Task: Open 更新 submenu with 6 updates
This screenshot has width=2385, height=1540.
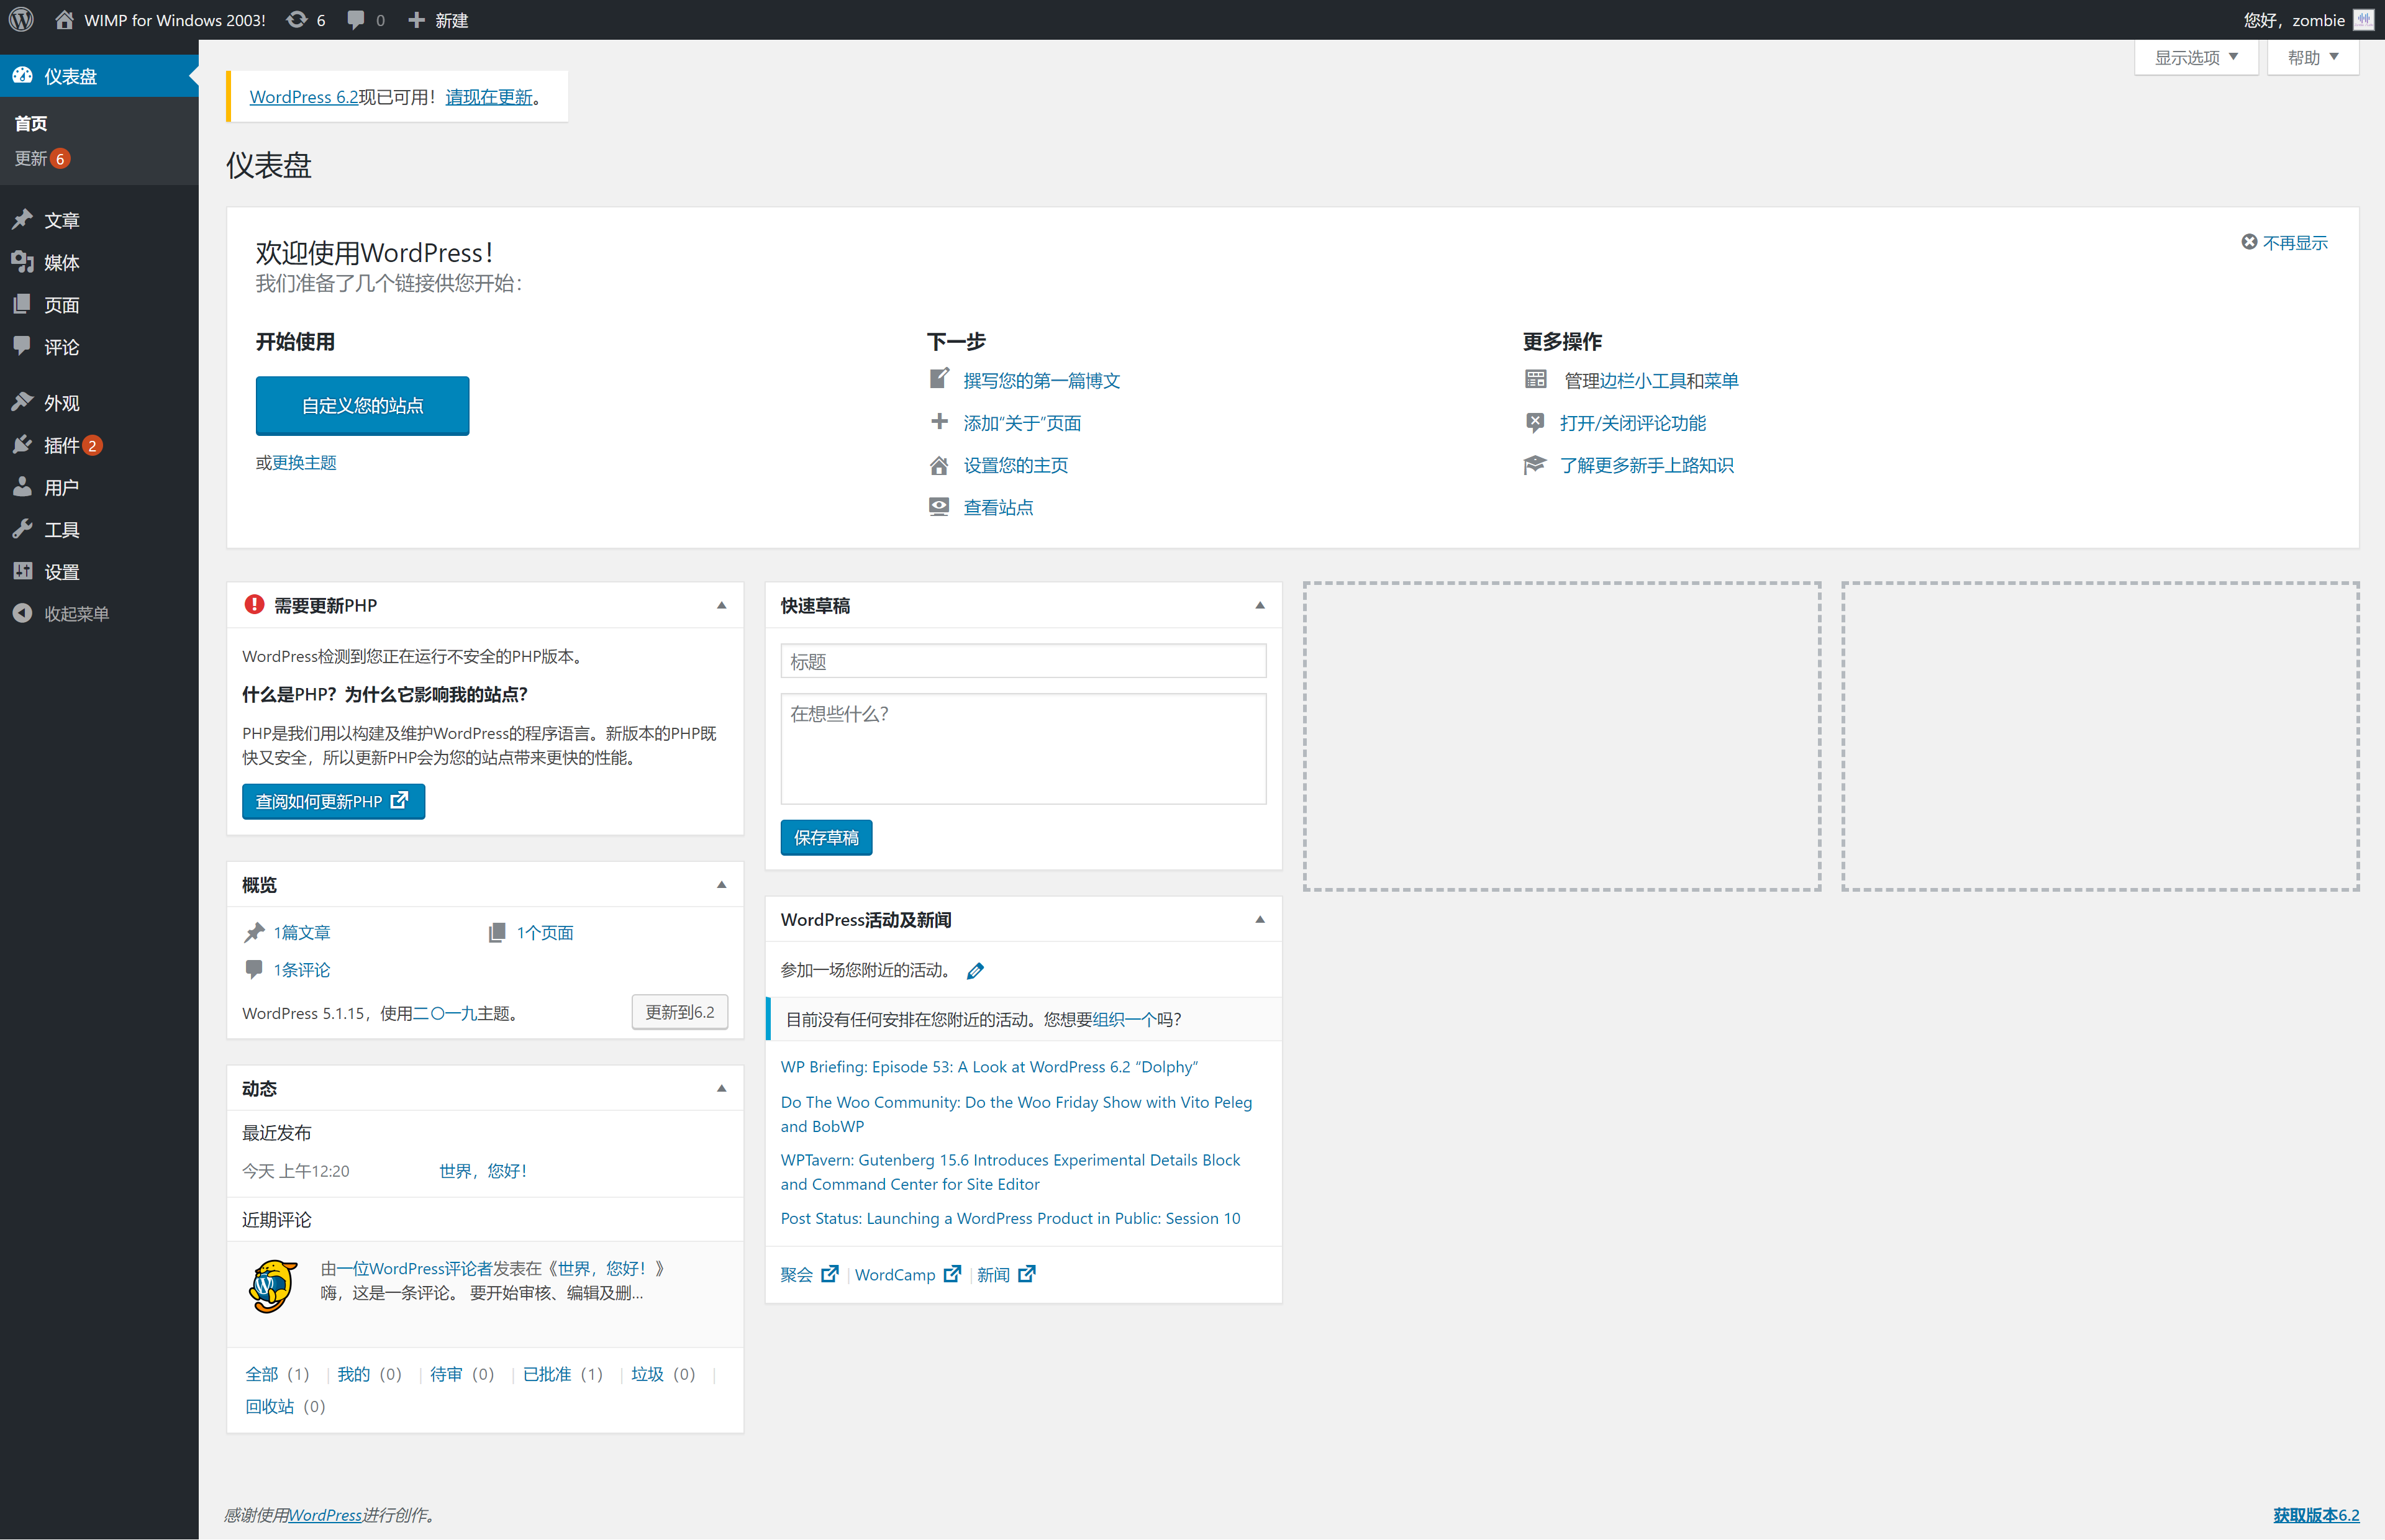Action: coord(42,158)
